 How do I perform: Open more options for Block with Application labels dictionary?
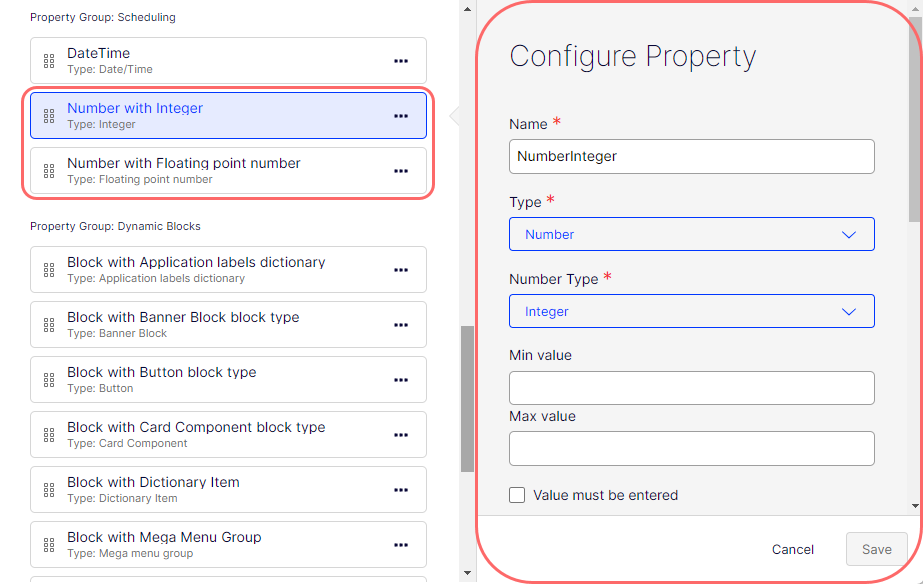pos(401,270)
